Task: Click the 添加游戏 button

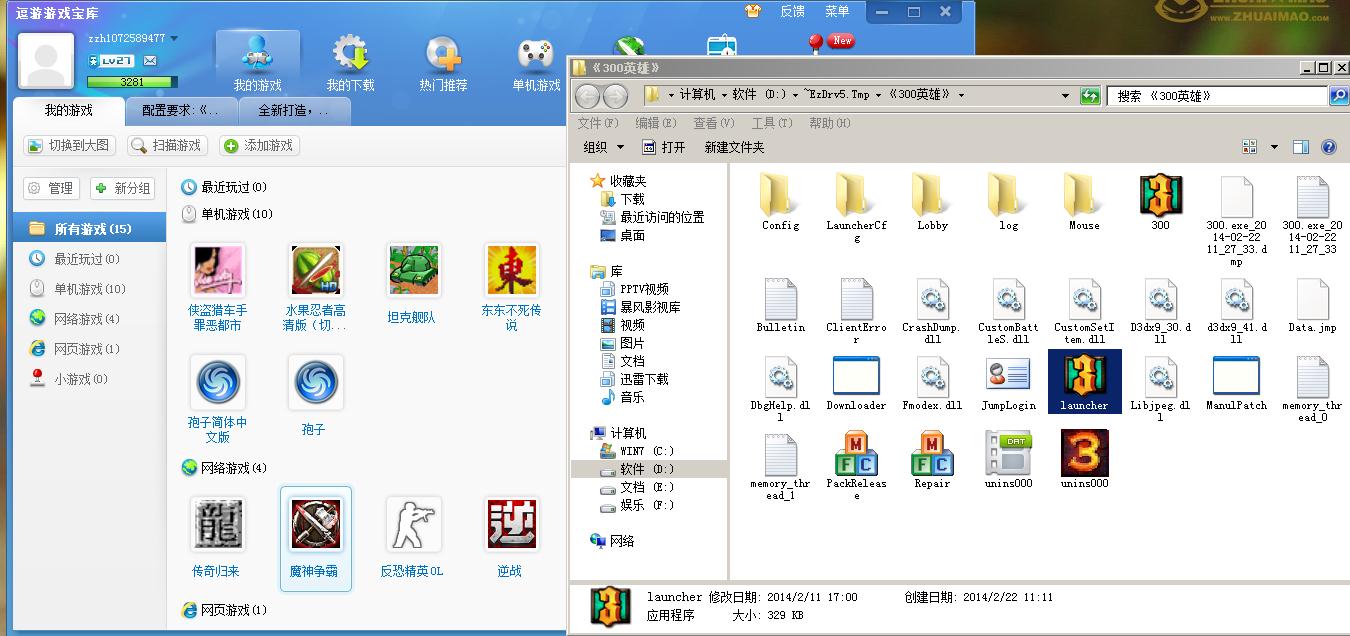Action: (x=259, y=146)
